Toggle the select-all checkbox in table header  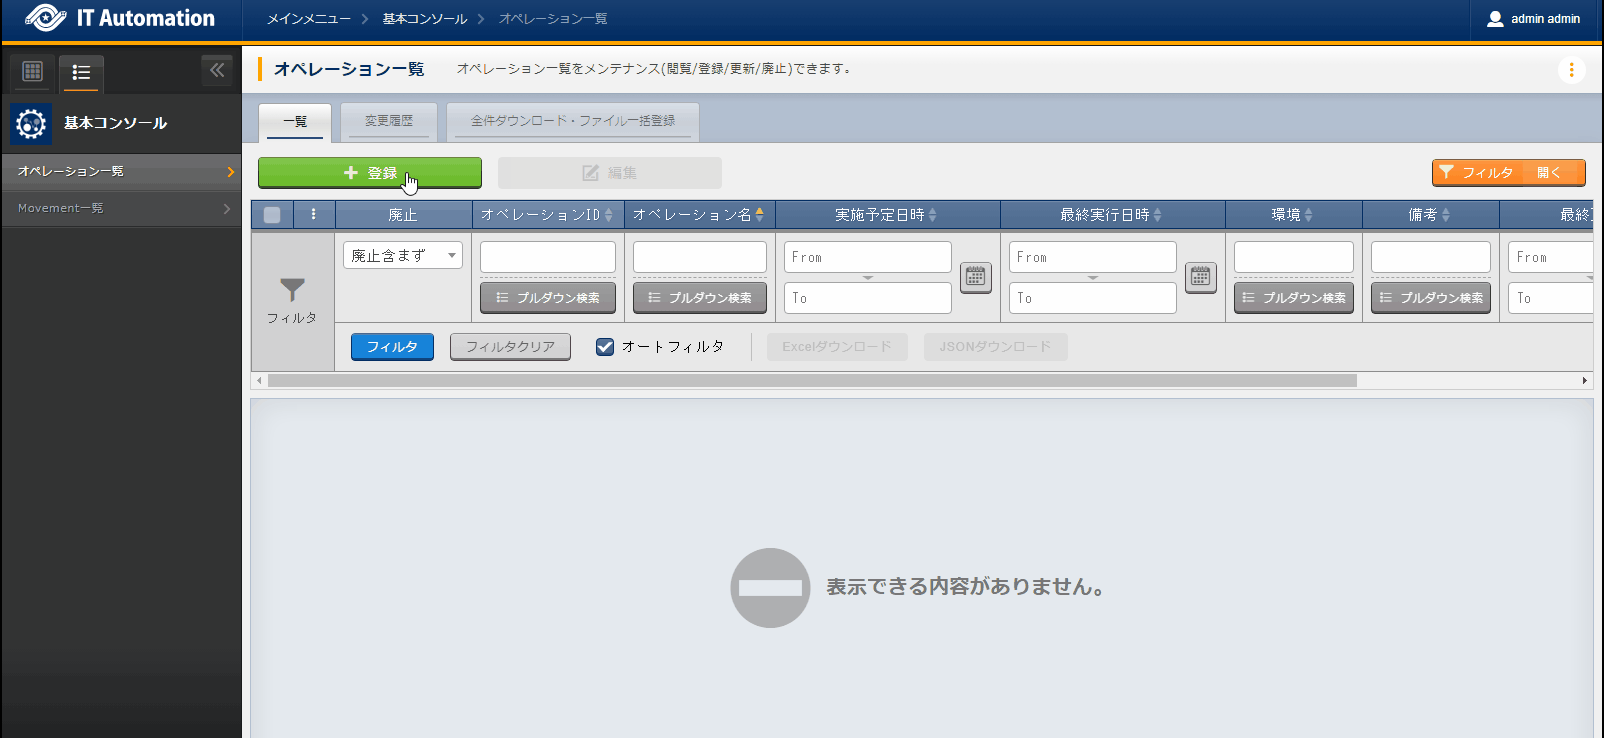272,214
